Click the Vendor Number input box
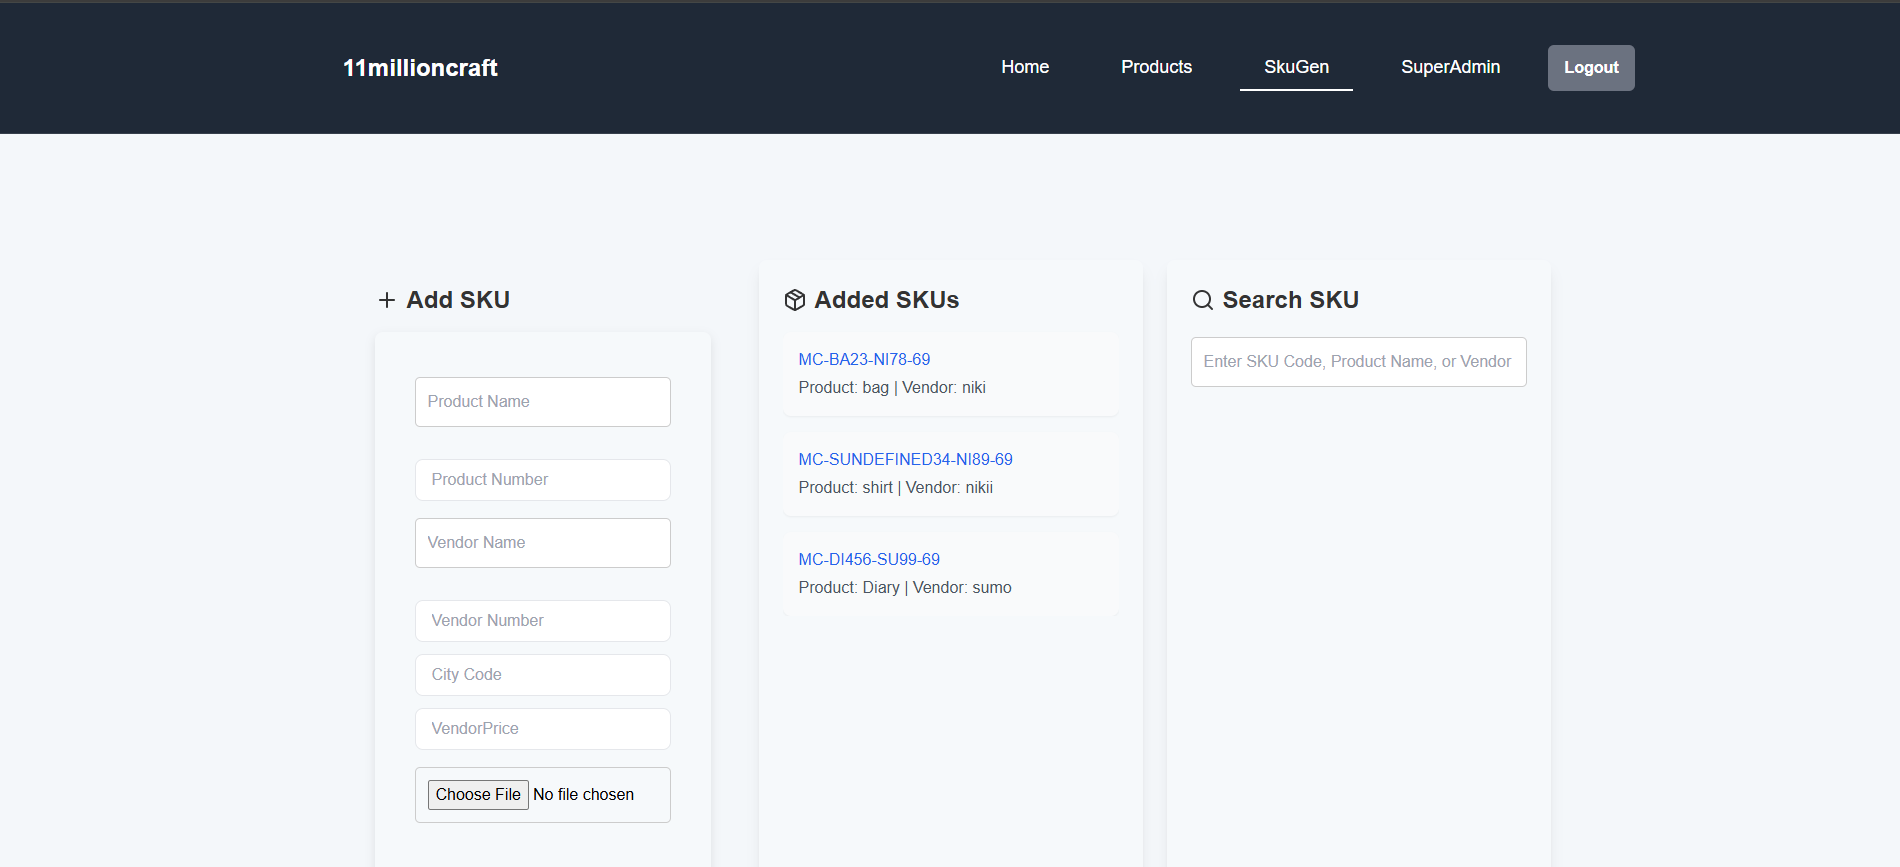1900x867 pixels. coord(542,621)
